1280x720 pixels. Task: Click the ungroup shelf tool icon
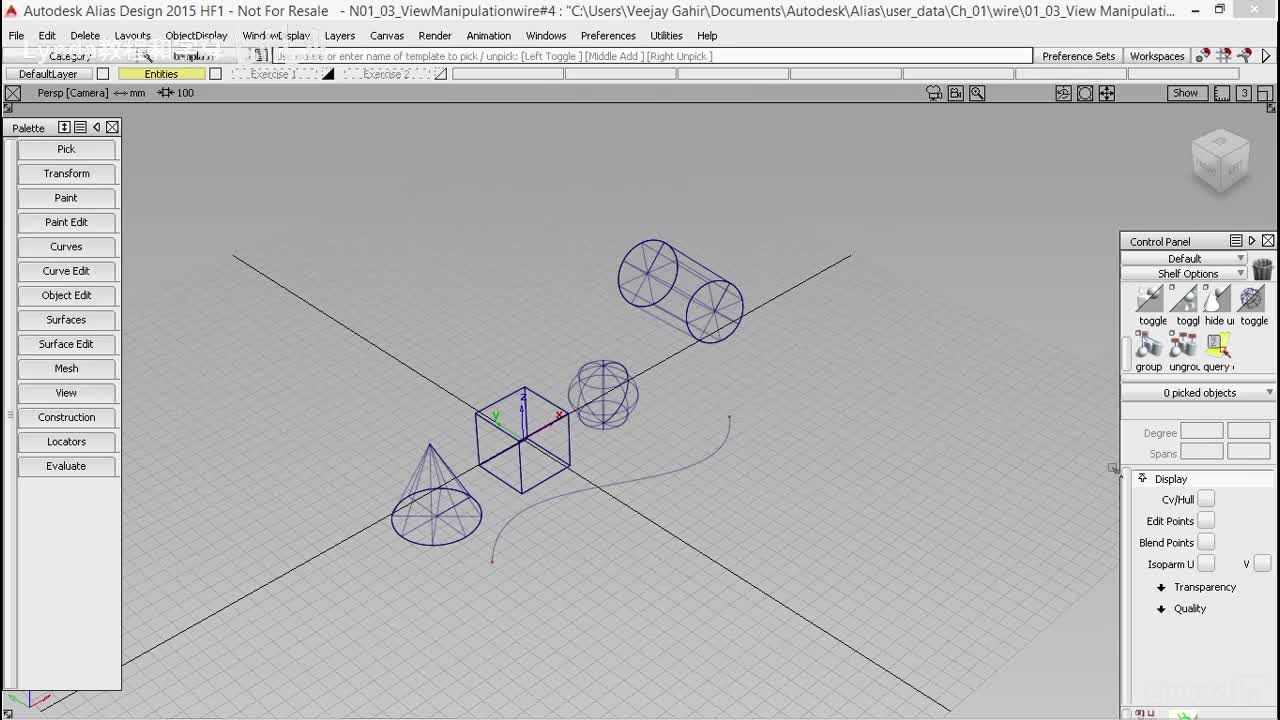coord(1183,346)
